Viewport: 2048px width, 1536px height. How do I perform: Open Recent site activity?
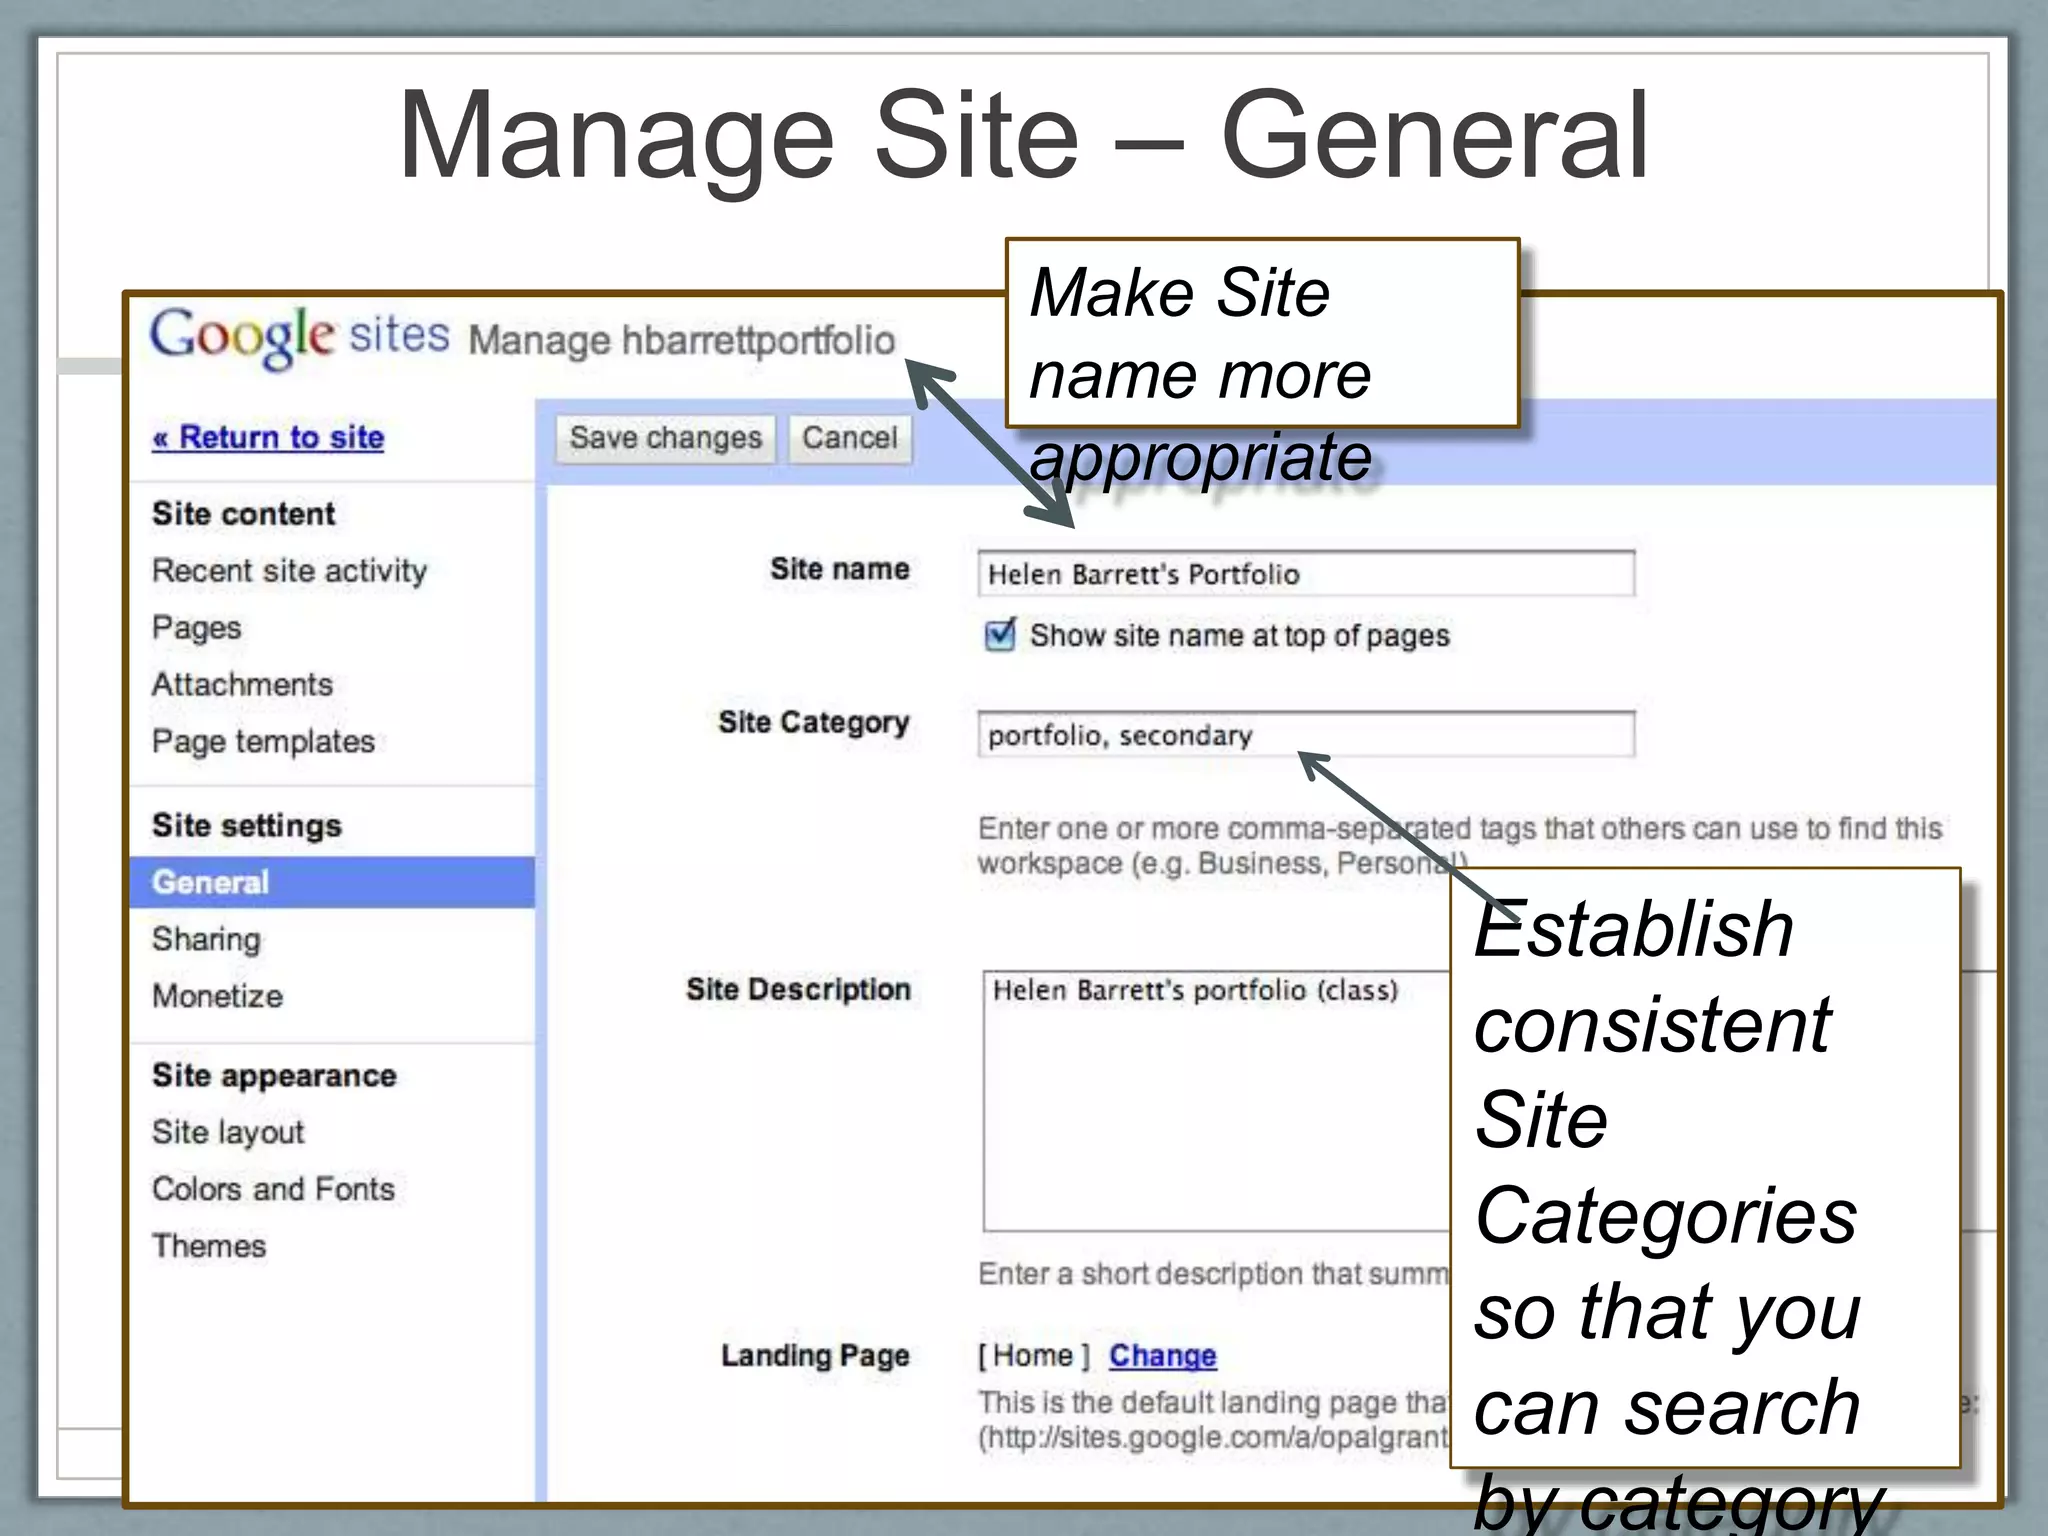pyautogui.click(x=290, y=570)
